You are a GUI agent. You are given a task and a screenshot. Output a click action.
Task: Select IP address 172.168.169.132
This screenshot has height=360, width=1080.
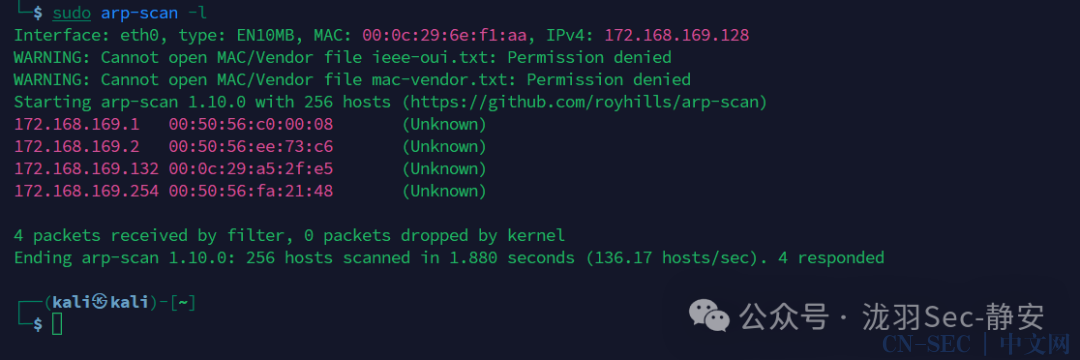pos(86,169)
